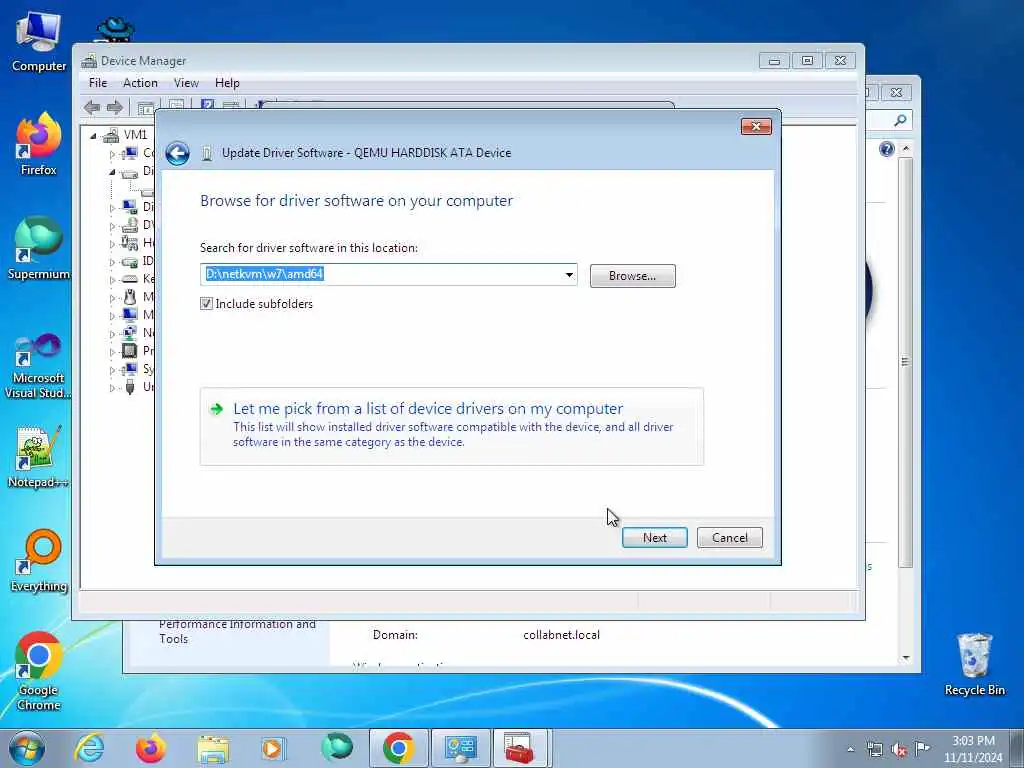Viewport: 1024px width, 768px height.
Task: Click the network icon in system tray
Action: pos(874,749)
